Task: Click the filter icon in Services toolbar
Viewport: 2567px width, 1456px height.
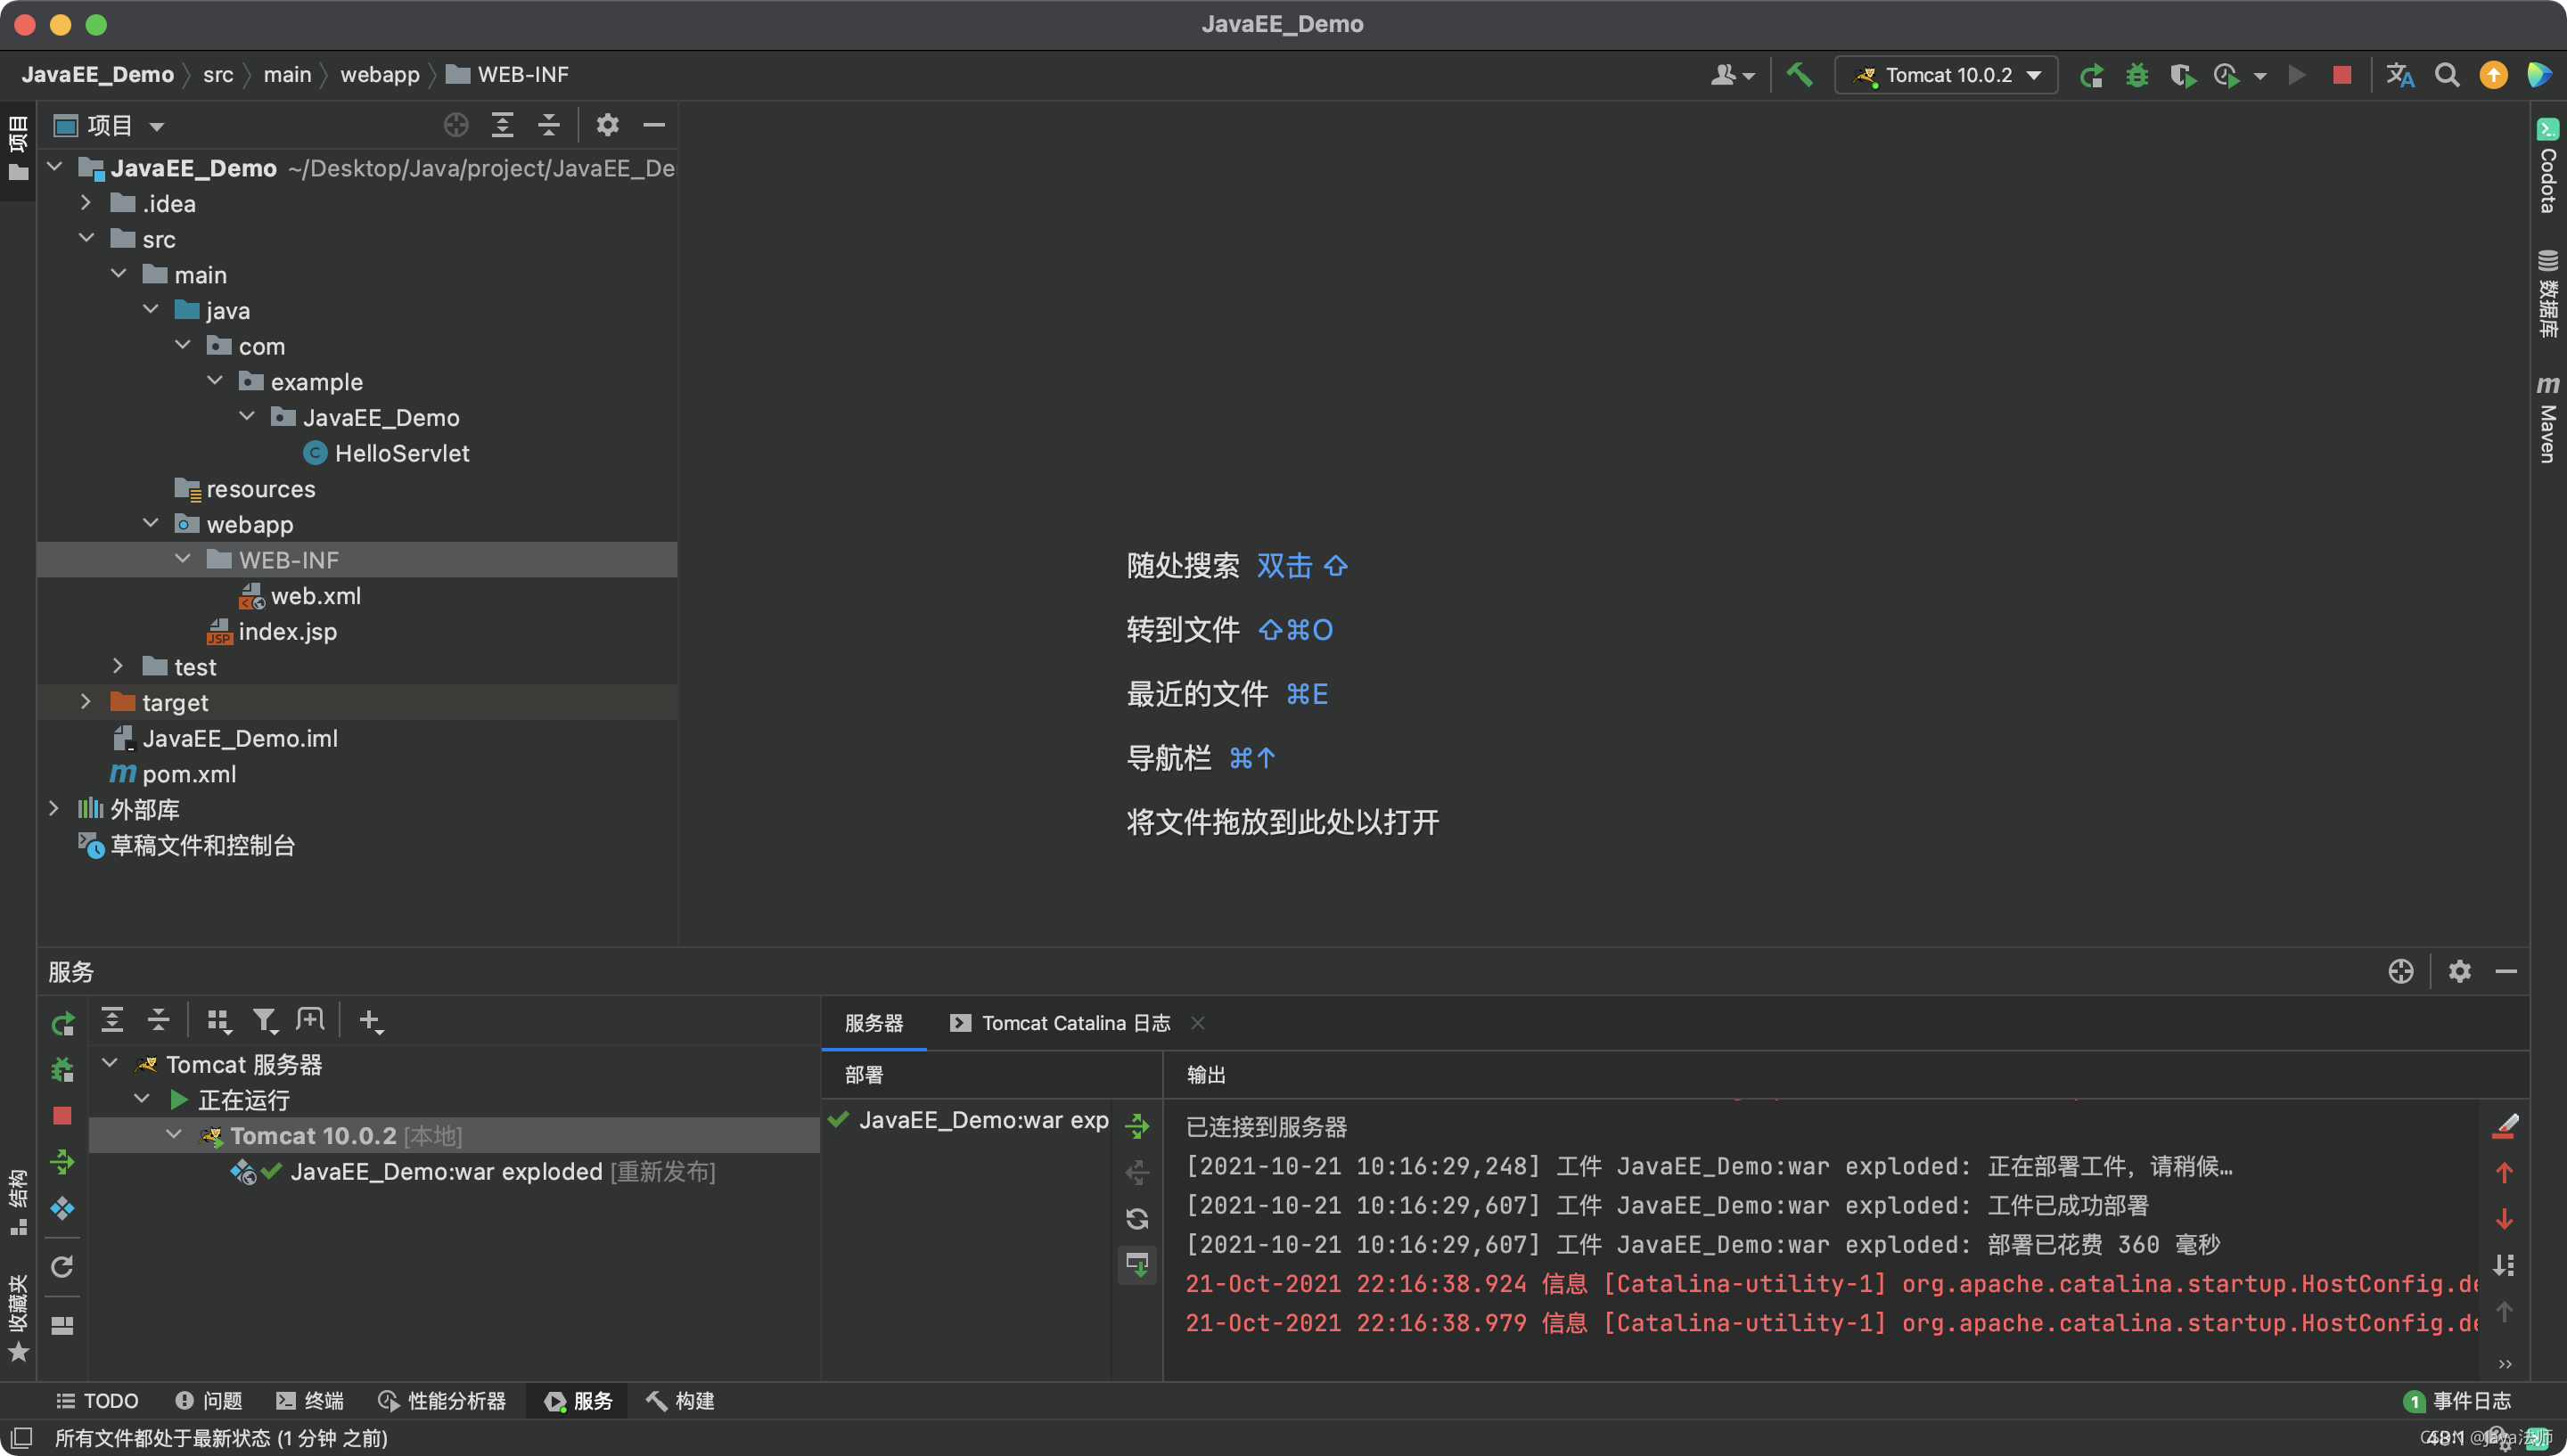Action: 264,1021
